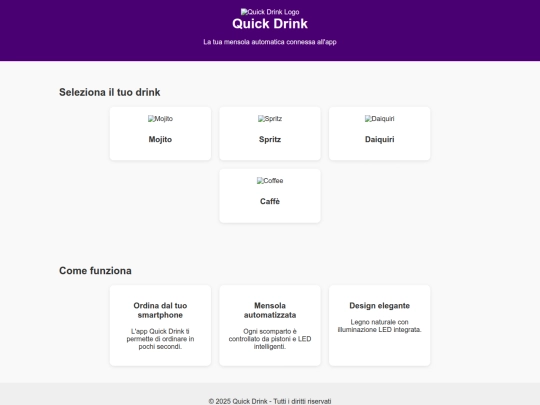Click the Quick Drink page title
Screen dimensions: 540x405
[x=270, y=24]
